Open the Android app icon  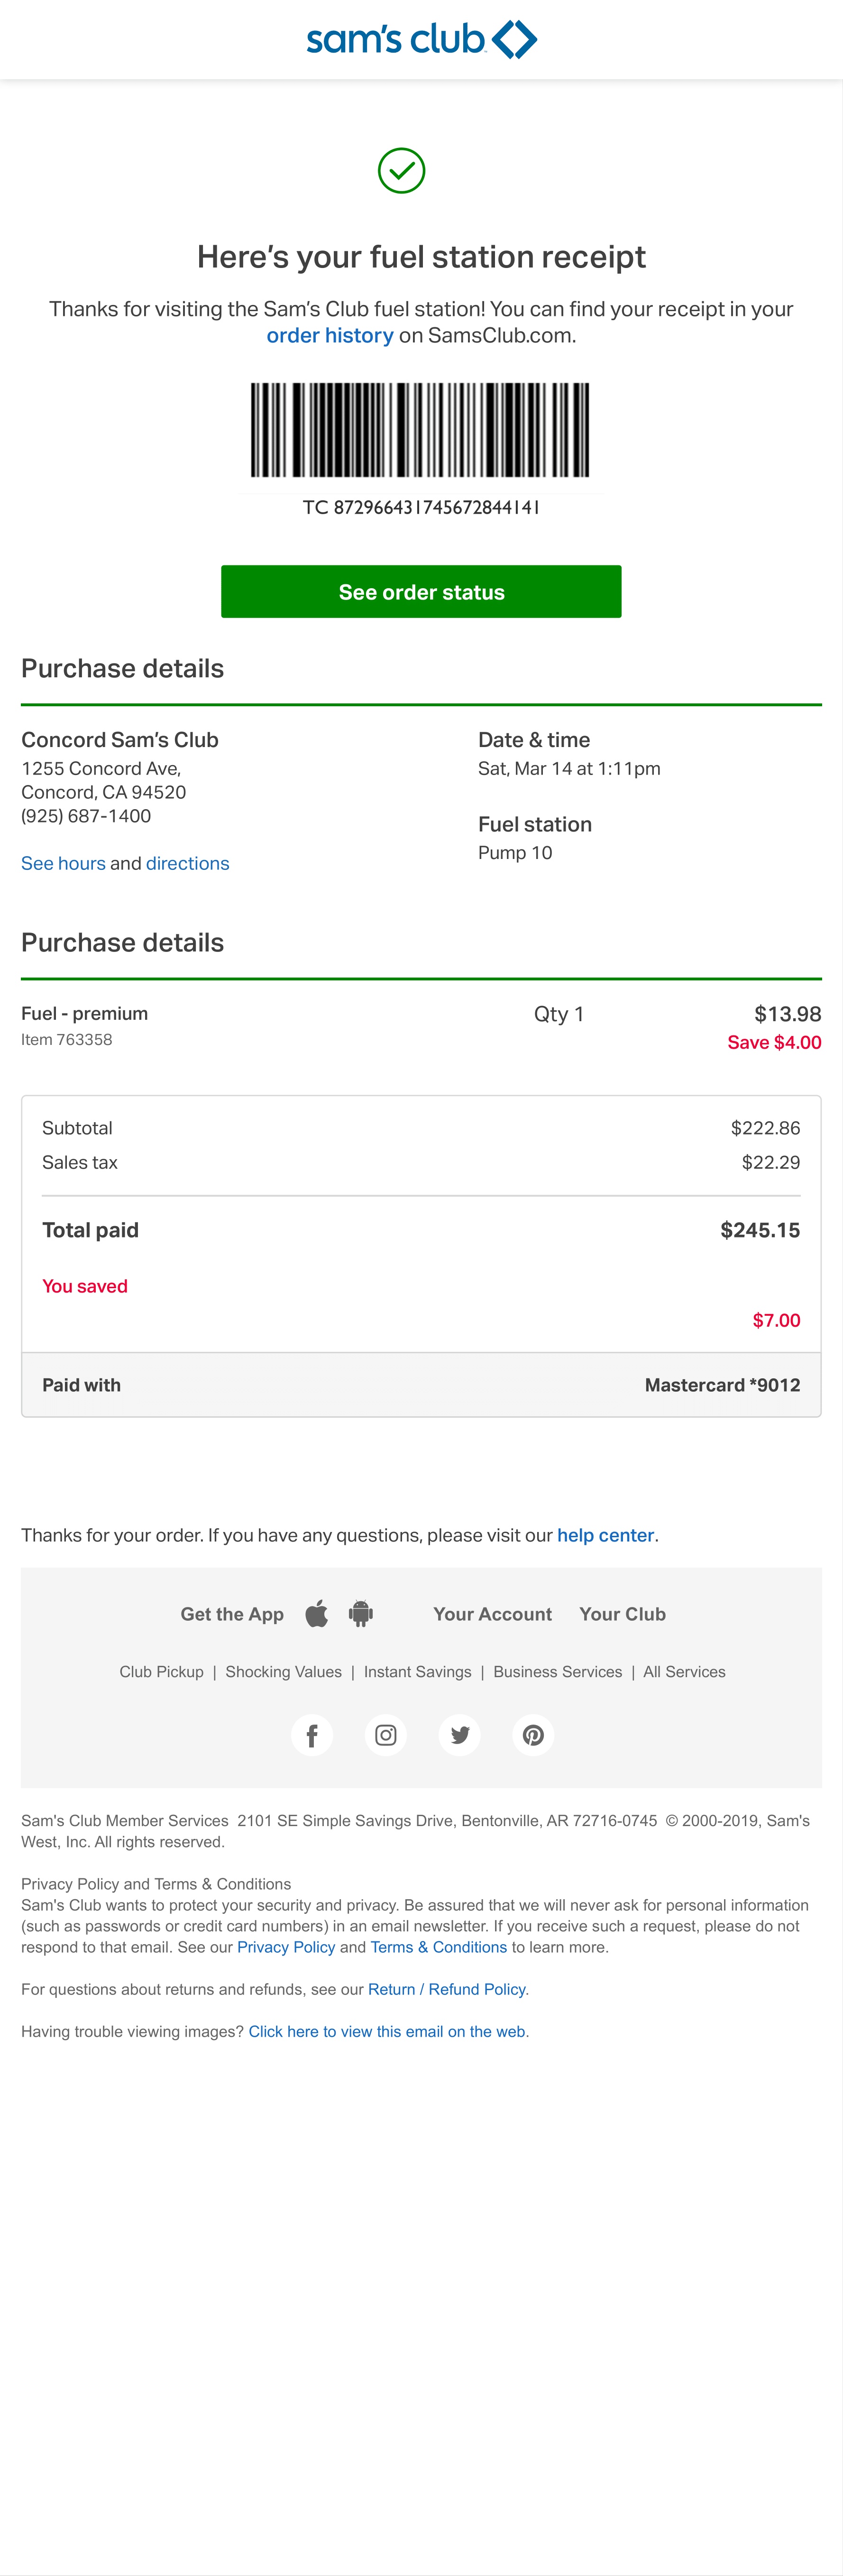[361, 1613]
